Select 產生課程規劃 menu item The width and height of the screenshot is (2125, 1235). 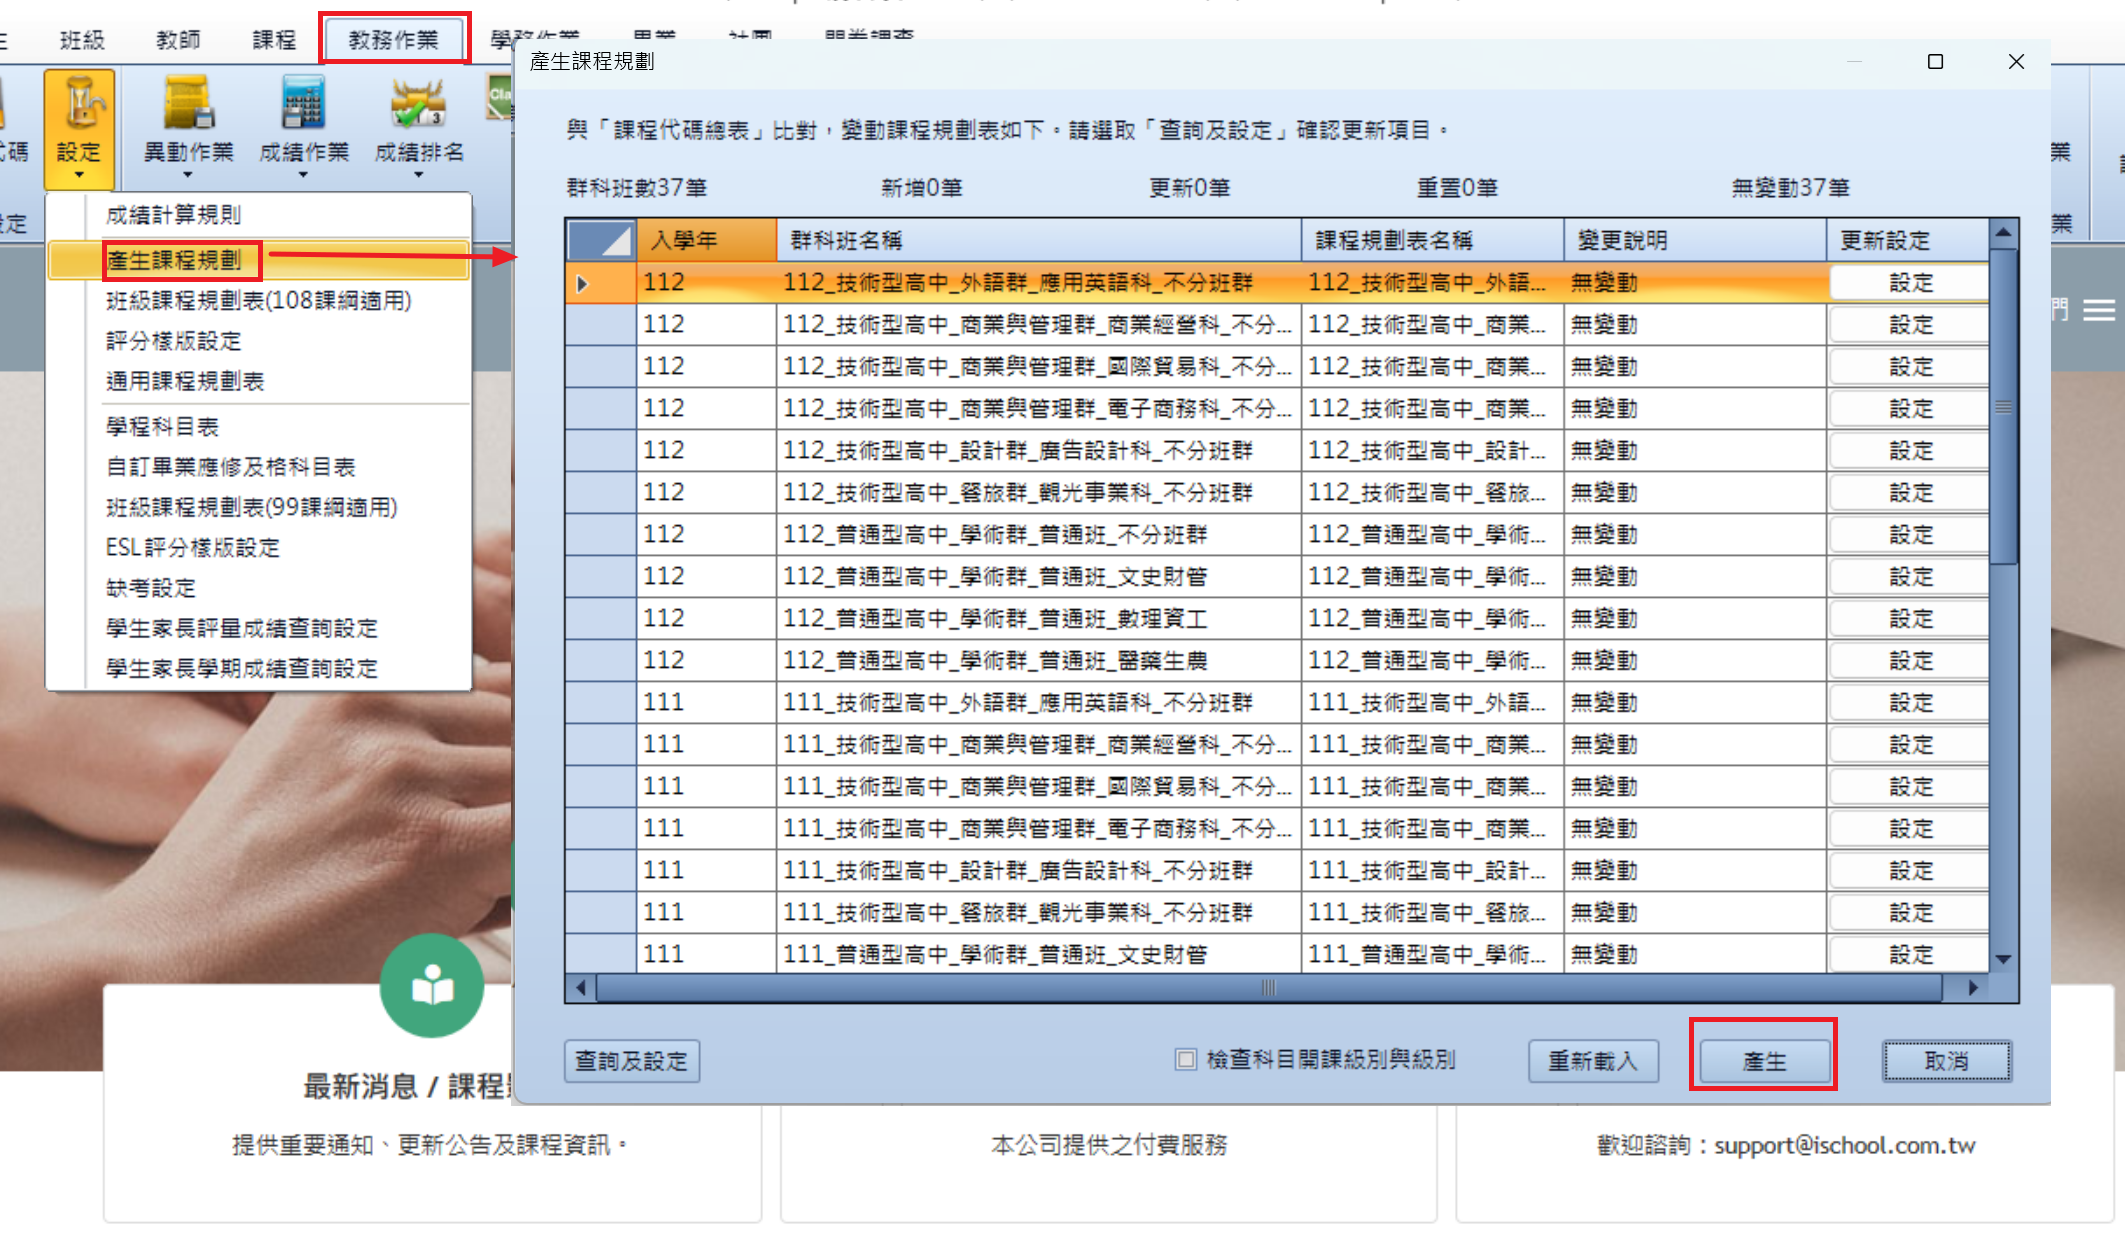coord(258,260)
